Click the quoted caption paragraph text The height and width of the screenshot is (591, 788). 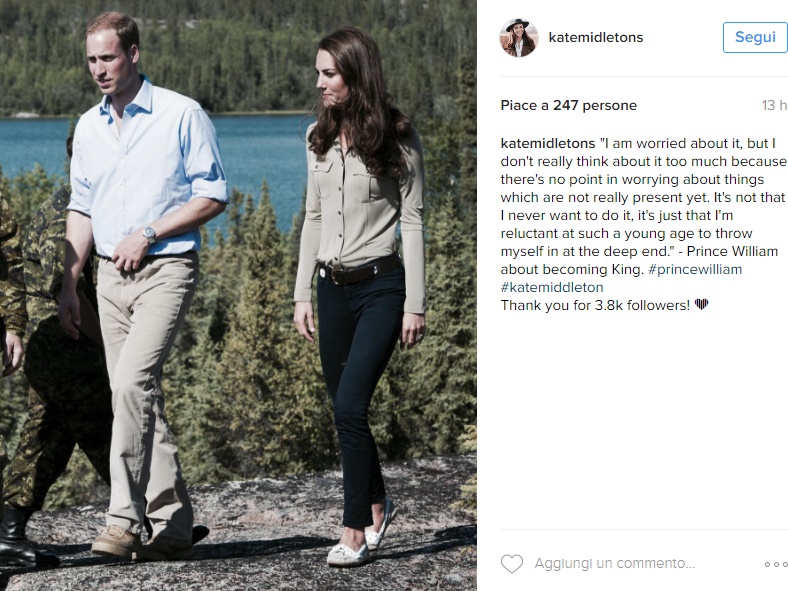point(643,206)
